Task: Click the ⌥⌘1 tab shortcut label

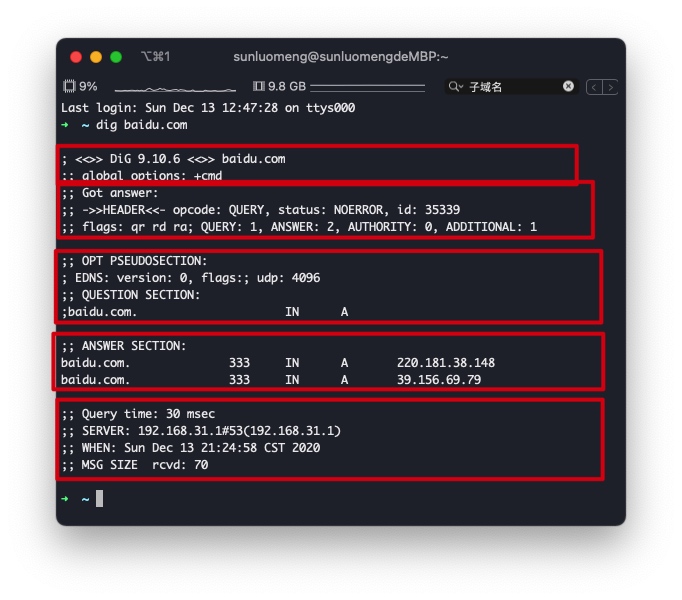Action: 155,57
